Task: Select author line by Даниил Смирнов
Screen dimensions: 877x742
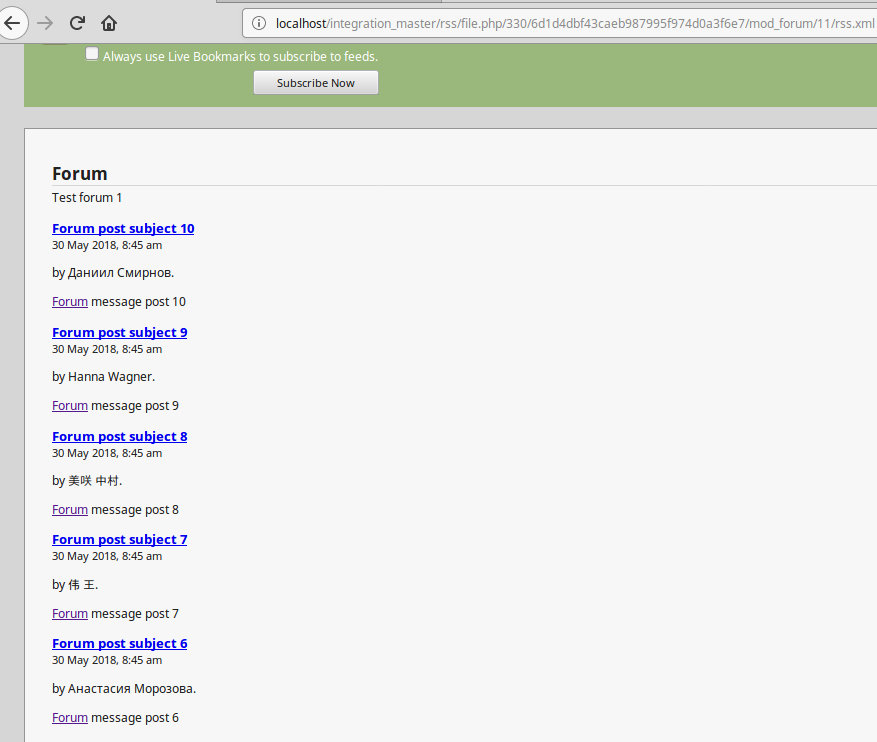Action: 113,273
